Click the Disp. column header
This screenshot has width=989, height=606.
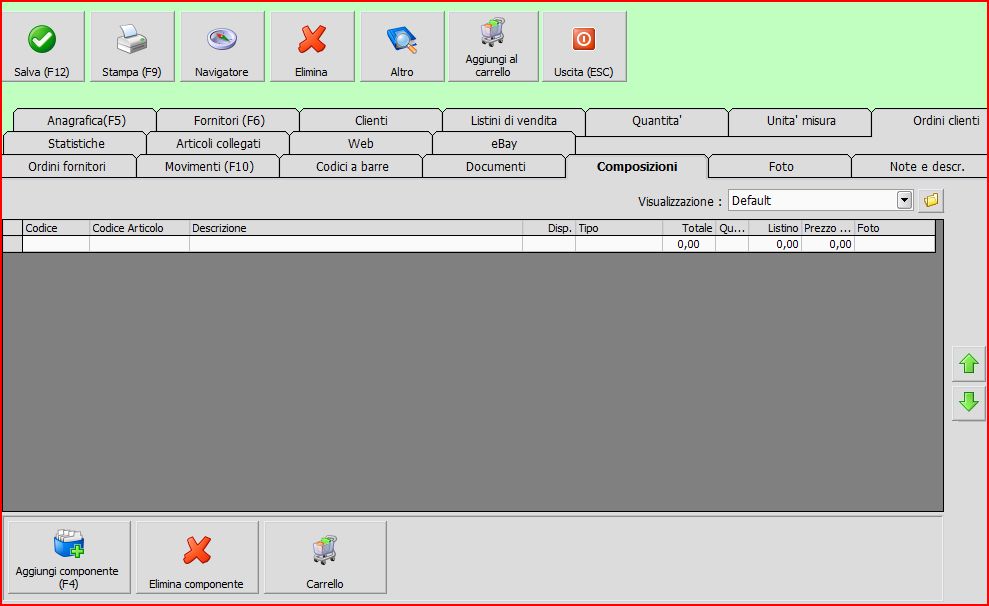[x=549, y=228]
